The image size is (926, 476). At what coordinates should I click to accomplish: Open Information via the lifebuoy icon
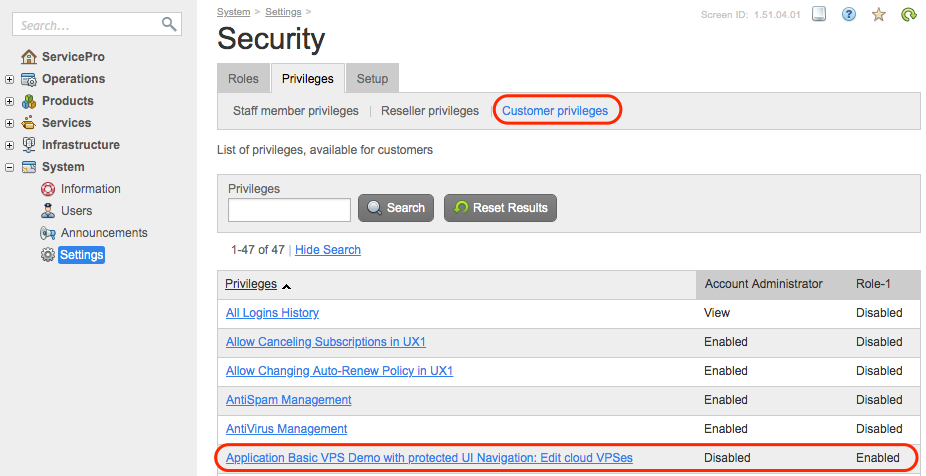coord(48,189)
